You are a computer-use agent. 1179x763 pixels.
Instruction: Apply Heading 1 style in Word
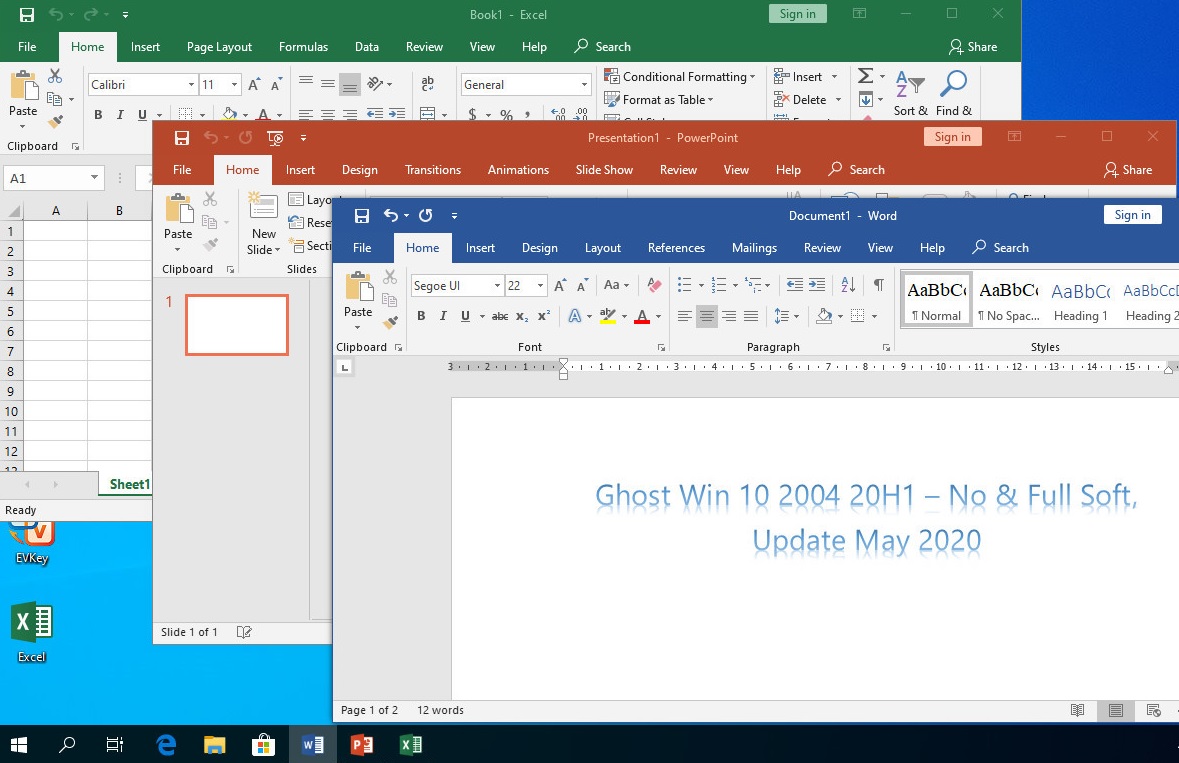tap(1080, 301)
